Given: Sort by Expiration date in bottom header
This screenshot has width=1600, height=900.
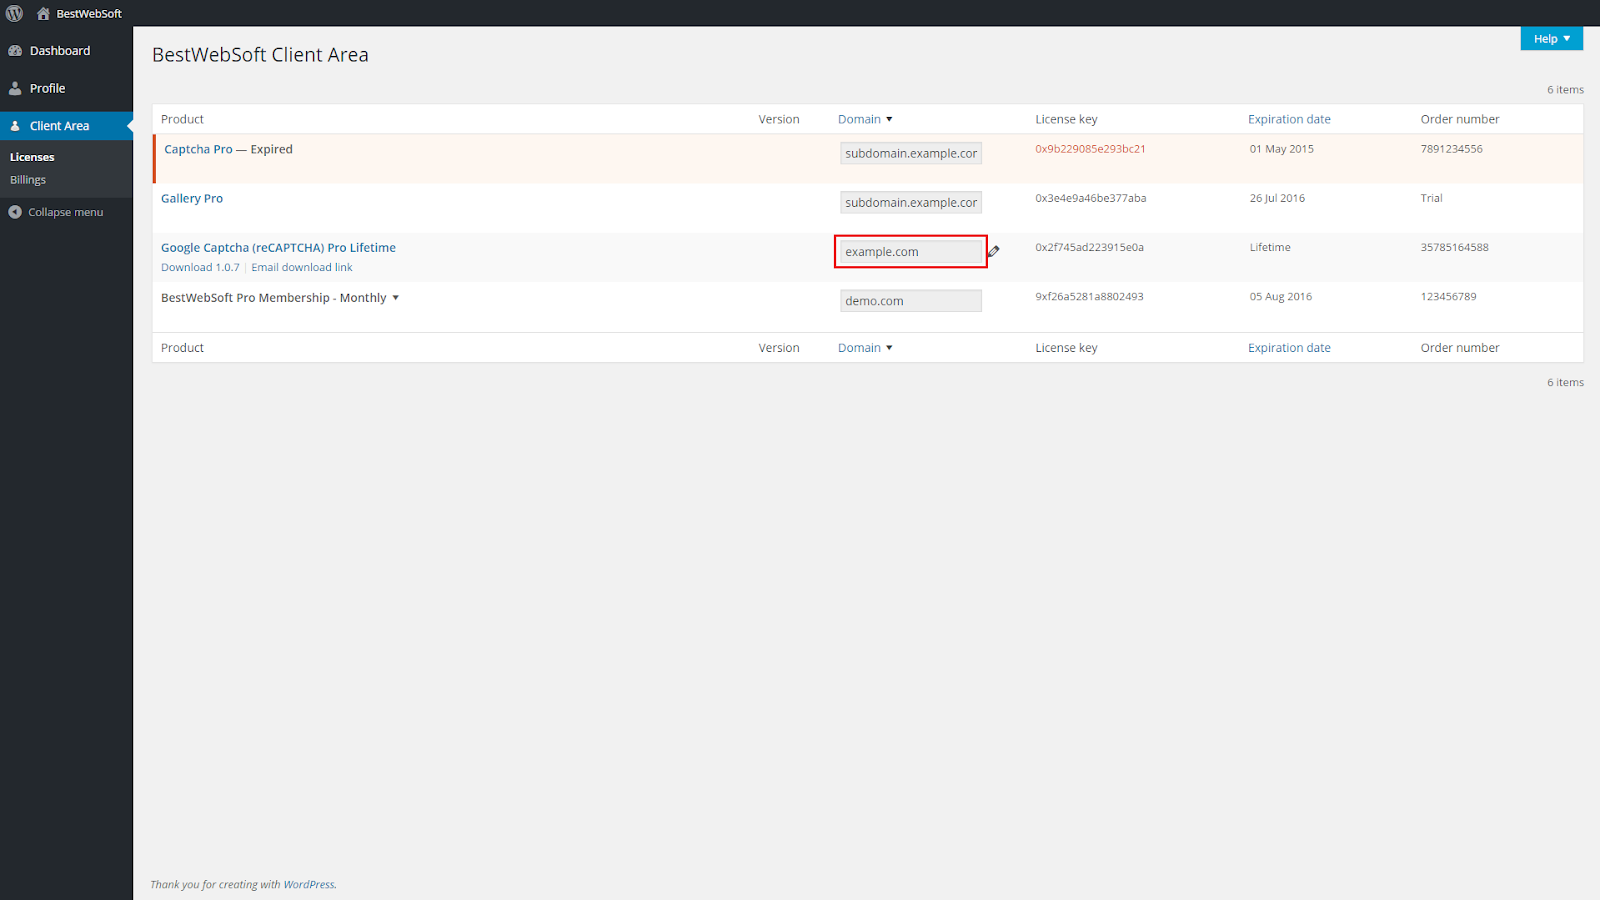Looking at the screenshot, I should (x=1289, y=348).
